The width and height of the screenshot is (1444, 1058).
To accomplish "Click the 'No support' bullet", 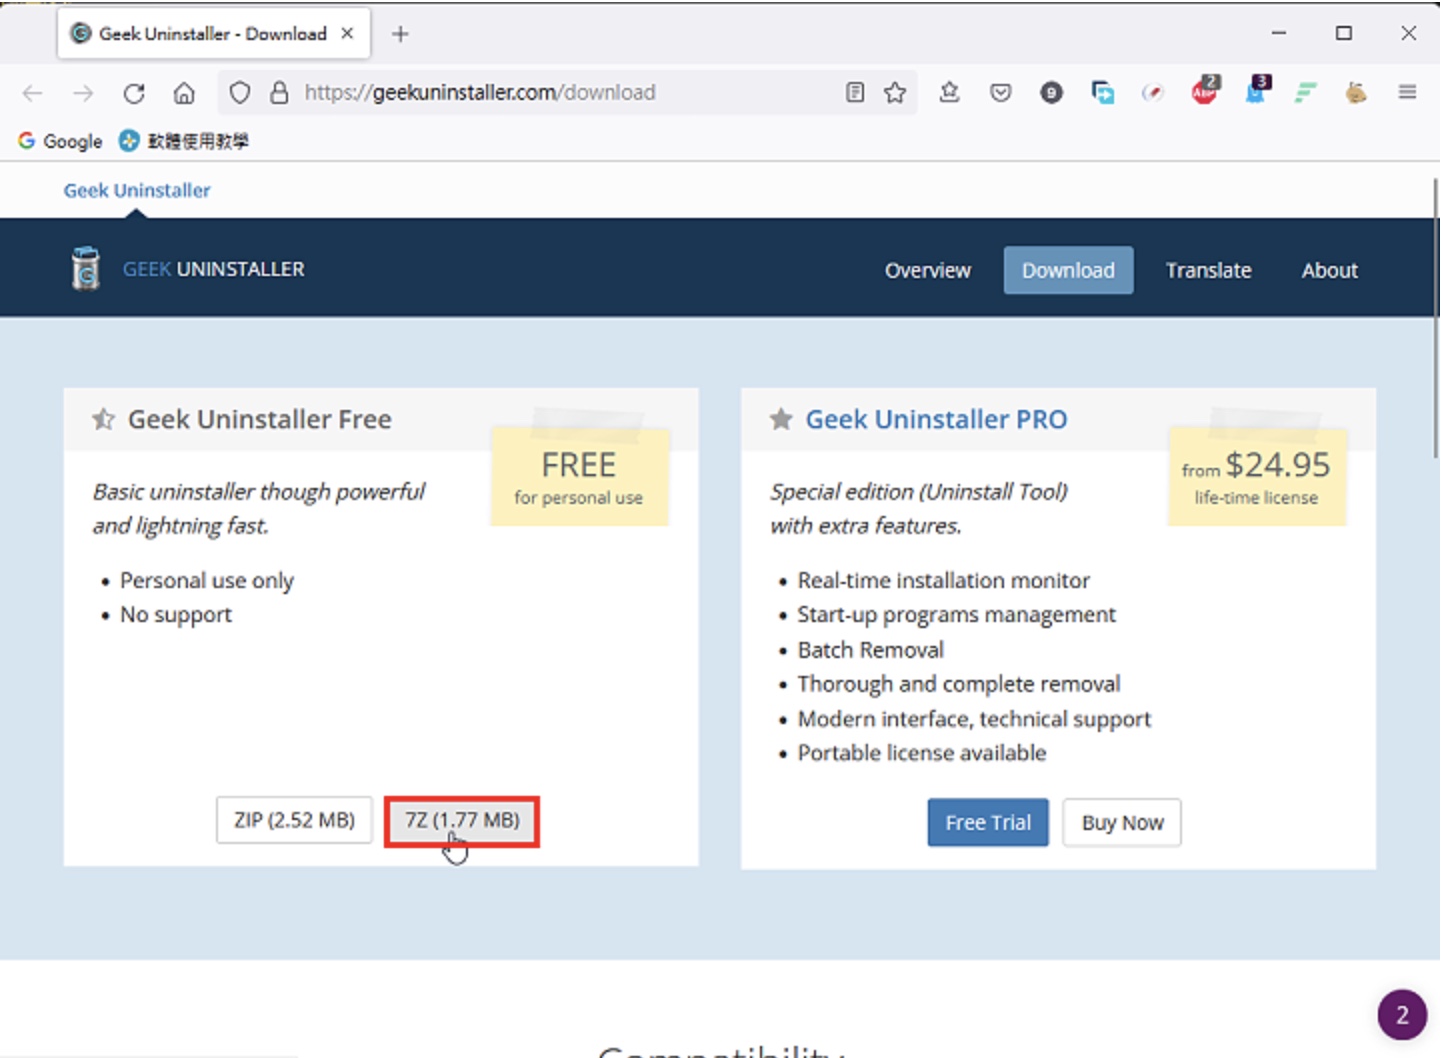I will pyautogui.click(x=176, y=615).
